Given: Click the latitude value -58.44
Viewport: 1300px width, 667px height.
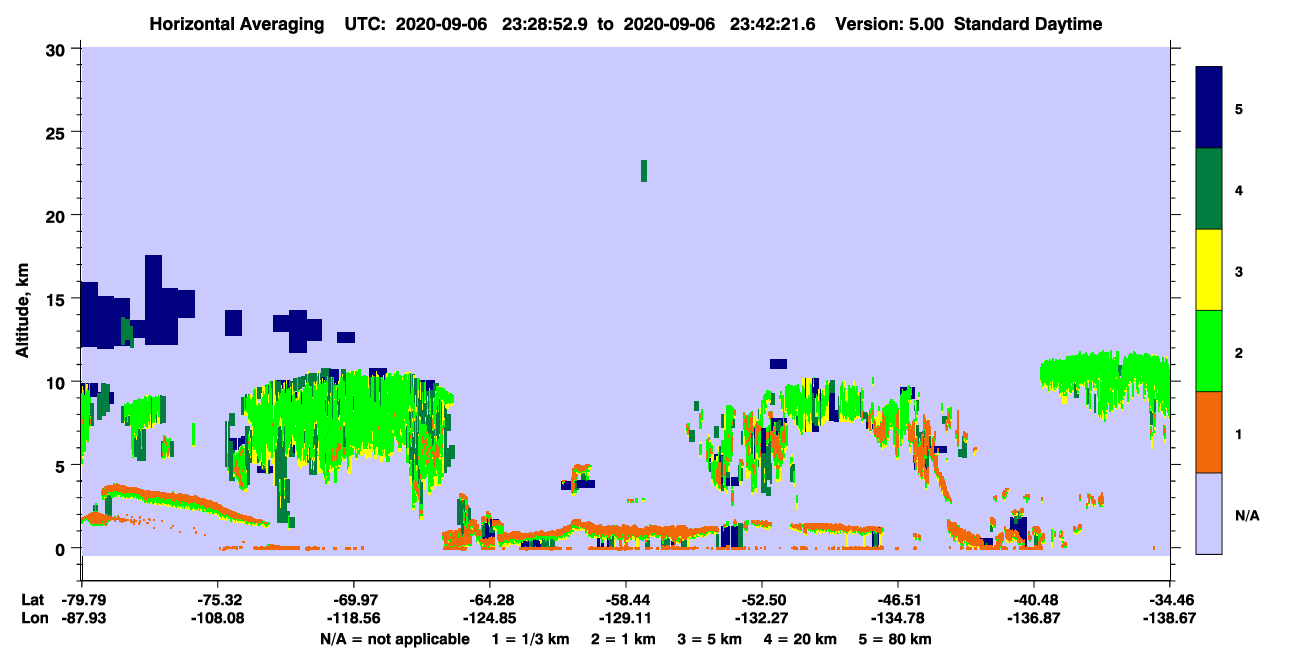Looking at the screenshot, I should pos(626,600).
